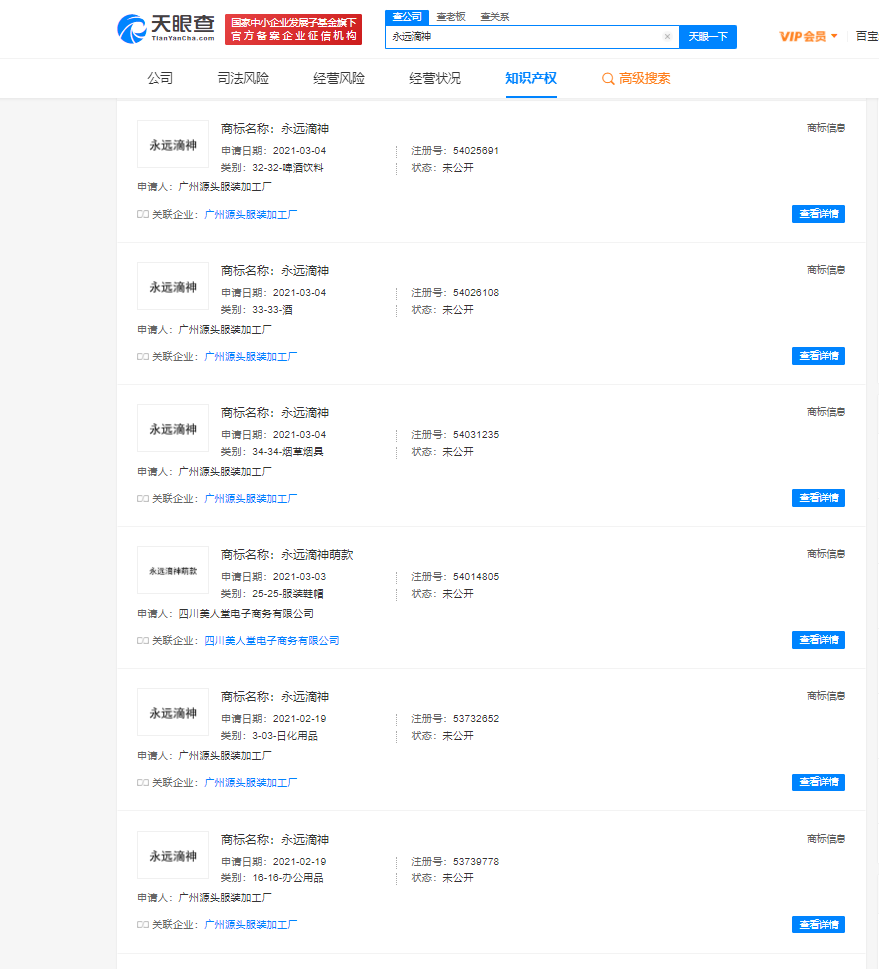
Task: View details for registration 53739778
Action: tap(818, 925)
